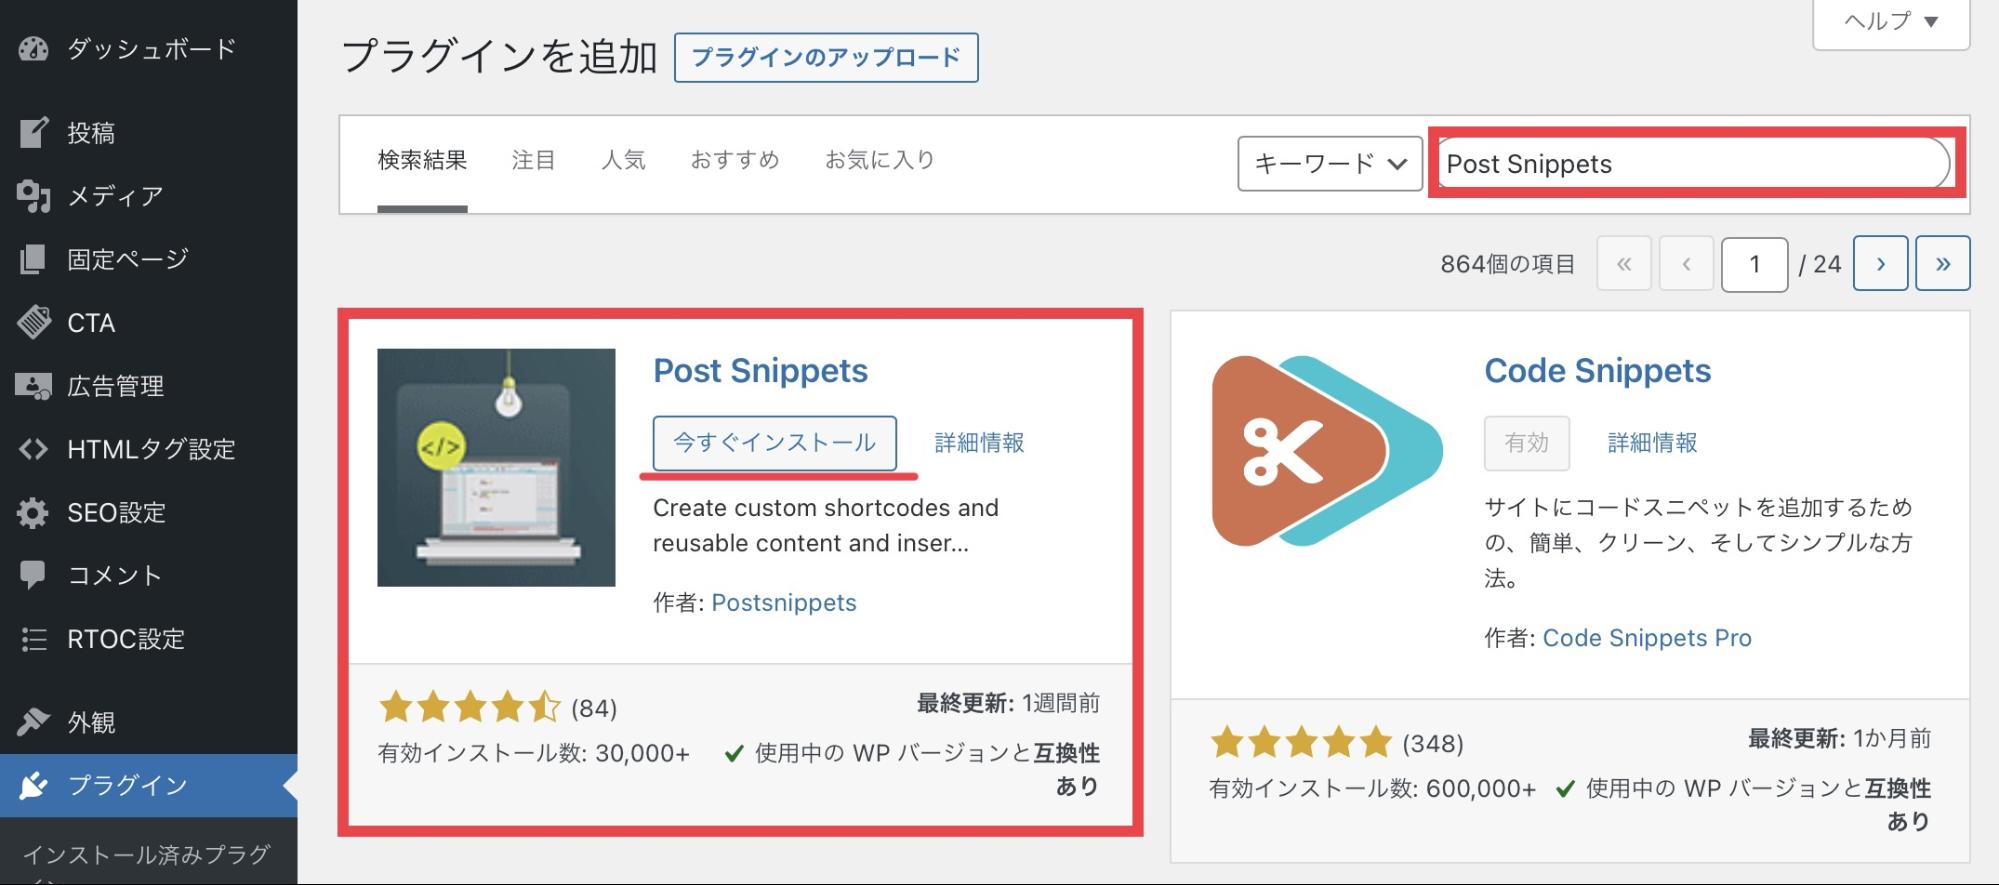Open Code Snippets scissors logo thumbnail
The height and width of the screenshot is (885, 1999).
tap(1327, 451)
